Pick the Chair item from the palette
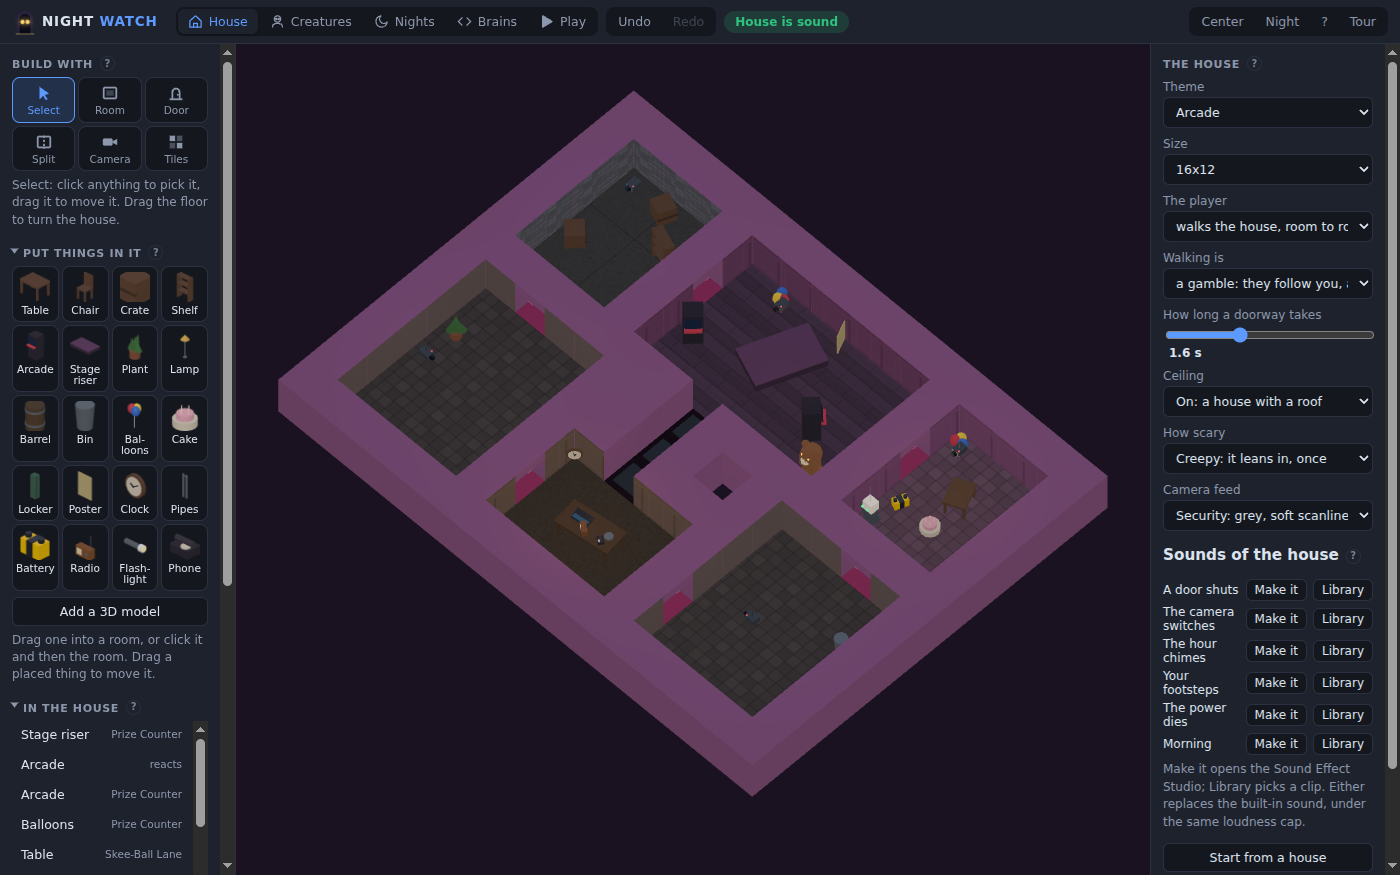 point(85,294)
